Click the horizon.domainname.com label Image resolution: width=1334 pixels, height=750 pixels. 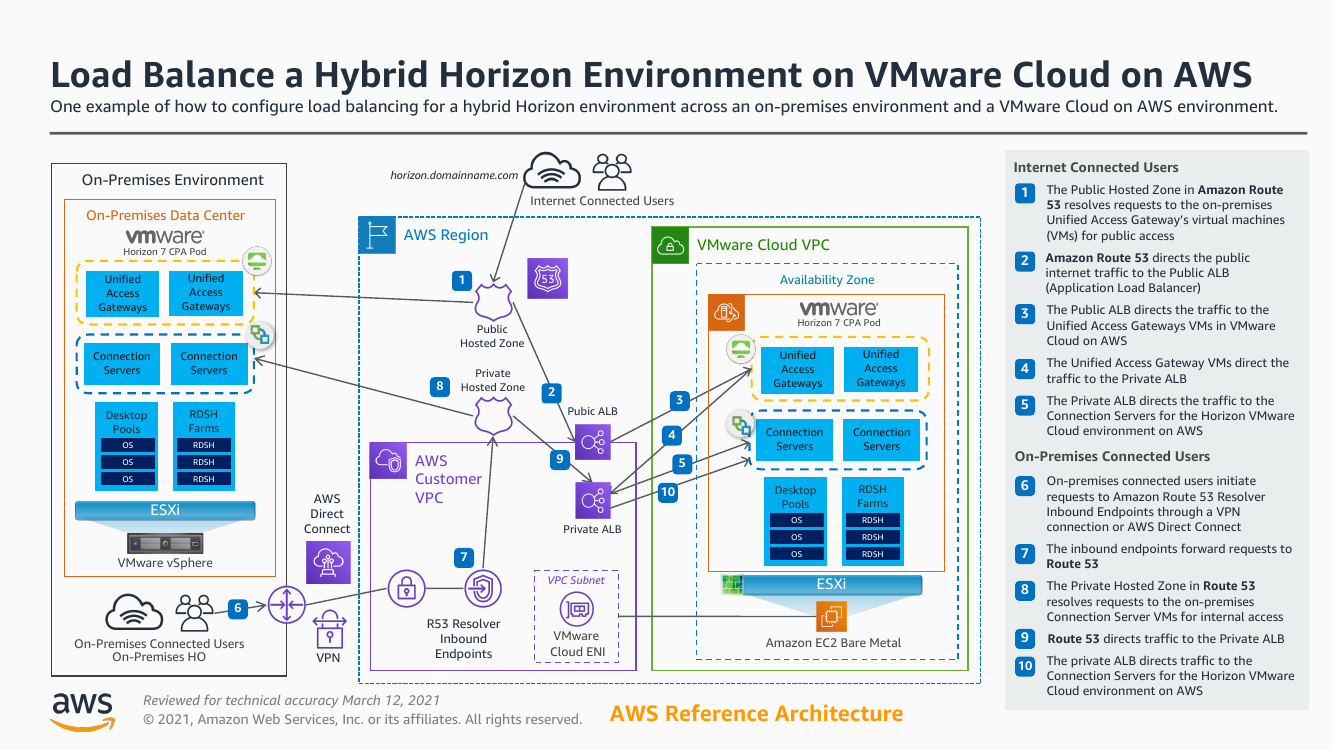point(455,175)
